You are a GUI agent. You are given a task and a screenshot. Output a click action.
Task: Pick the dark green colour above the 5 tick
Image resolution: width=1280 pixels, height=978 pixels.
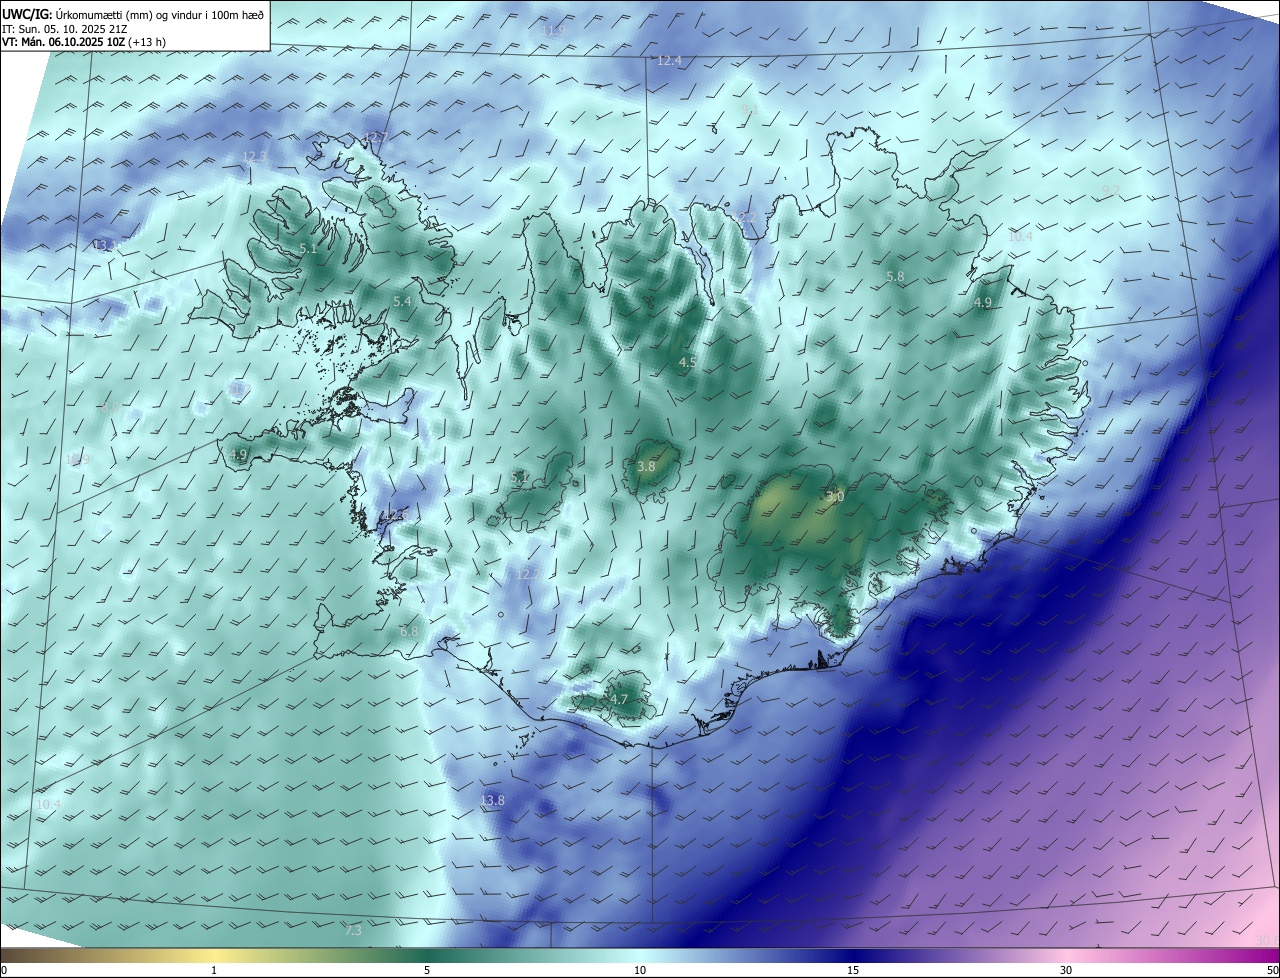pos(427,955)
